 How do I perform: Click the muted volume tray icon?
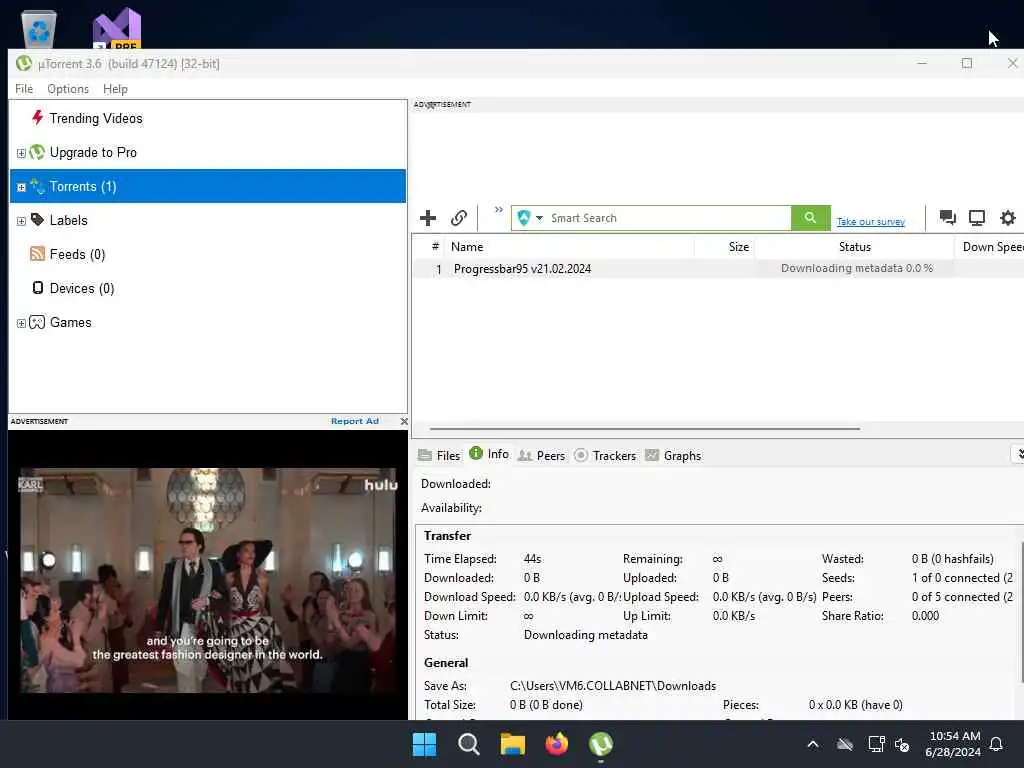click(903, 744)
